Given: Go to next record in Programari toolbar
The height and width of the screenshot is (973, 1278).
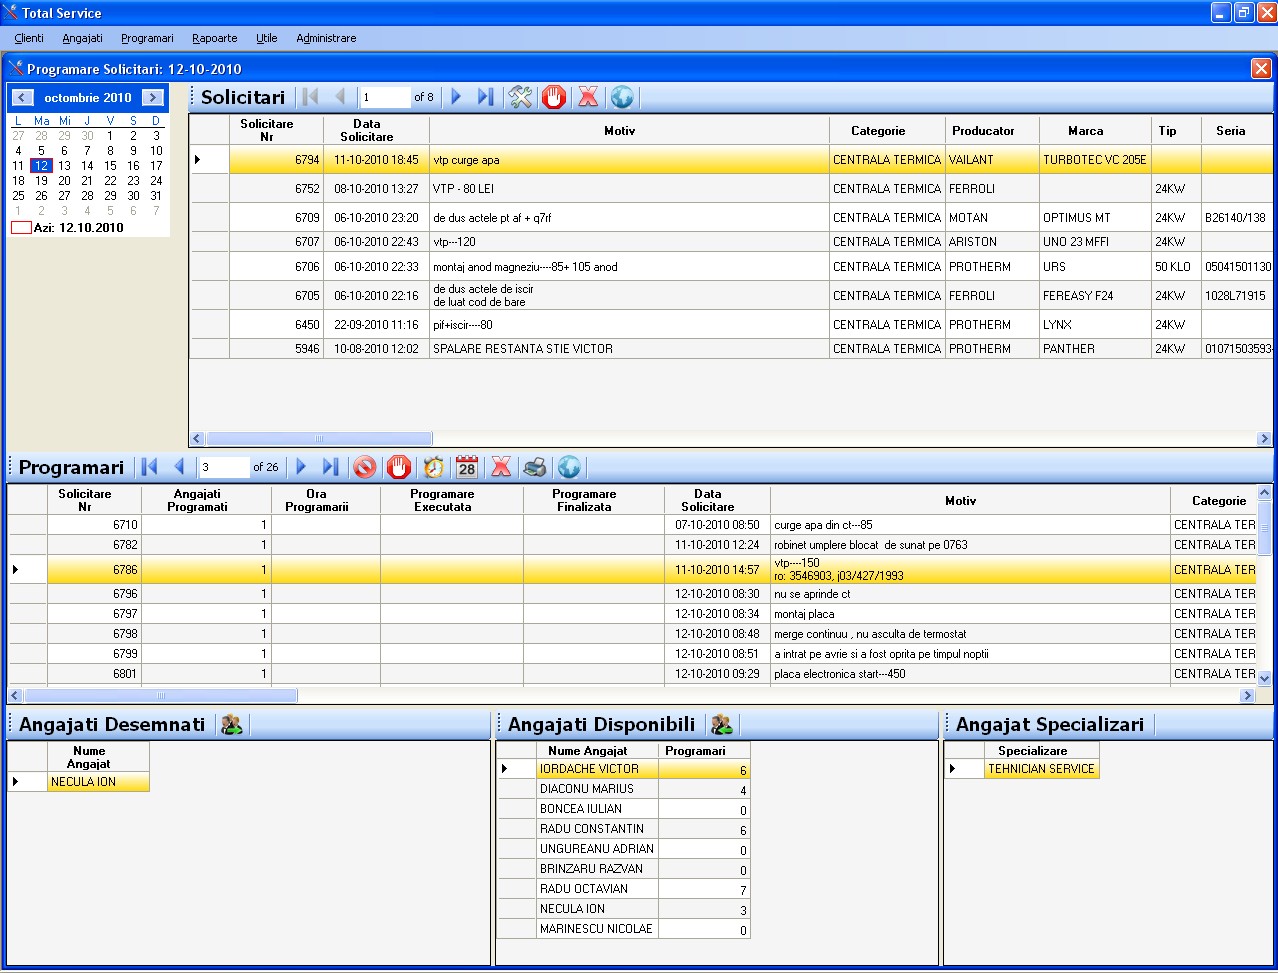Looking at the screenshot, I should click(x=301, y=467).
